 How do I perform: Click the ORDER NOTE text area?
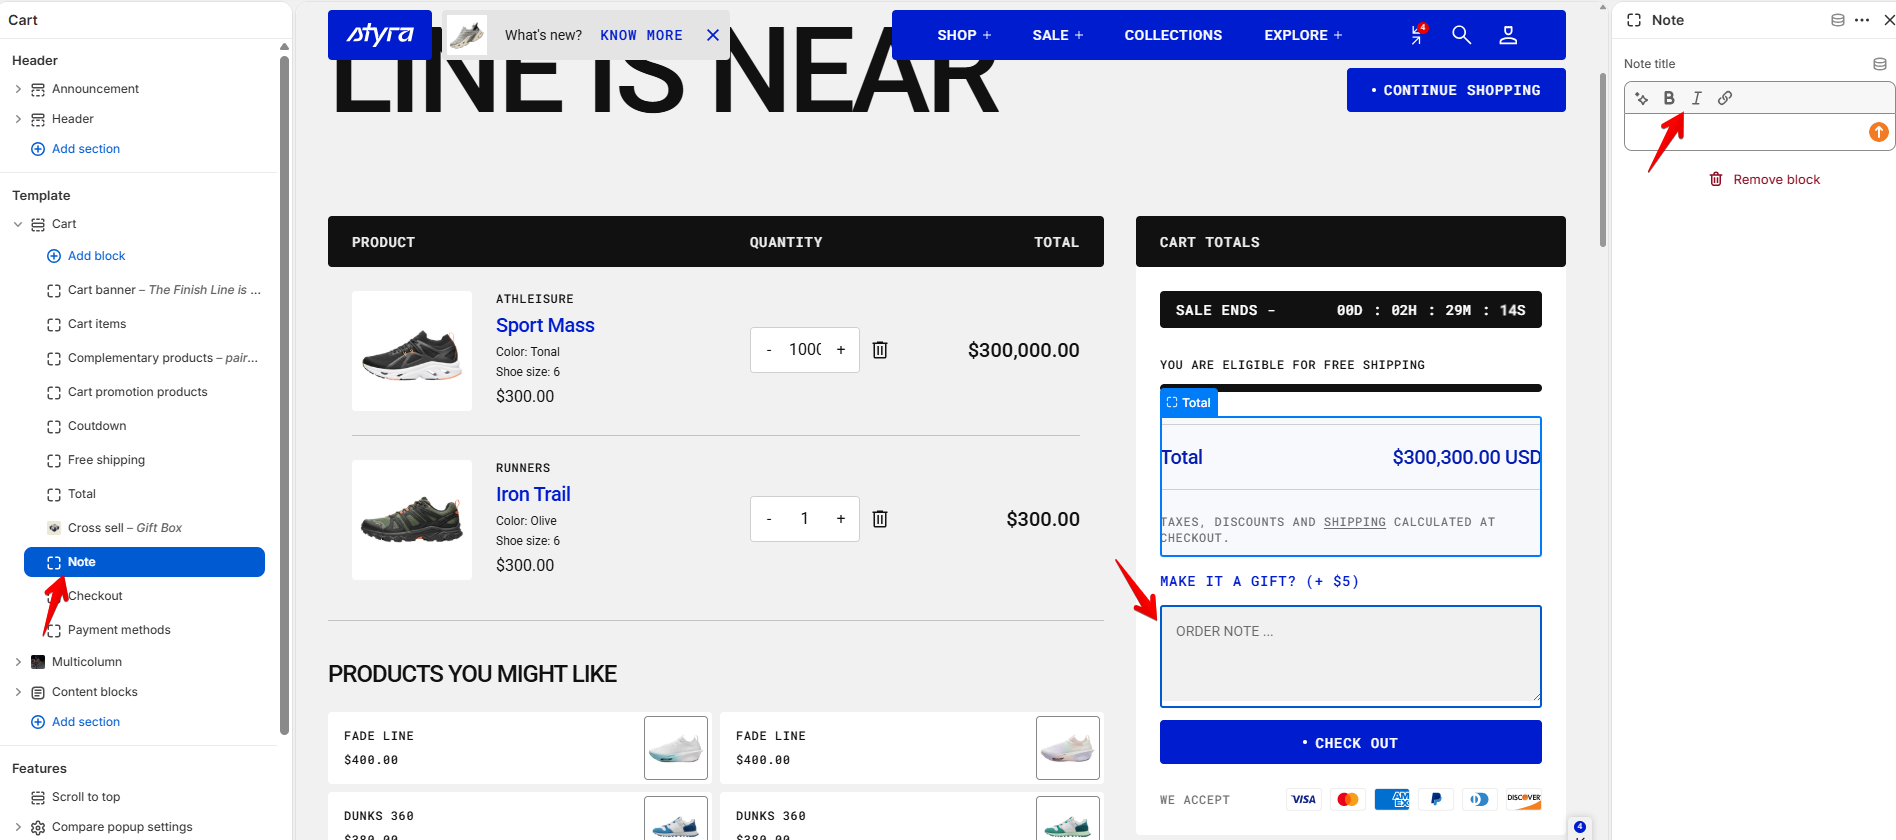(1350, 655)
